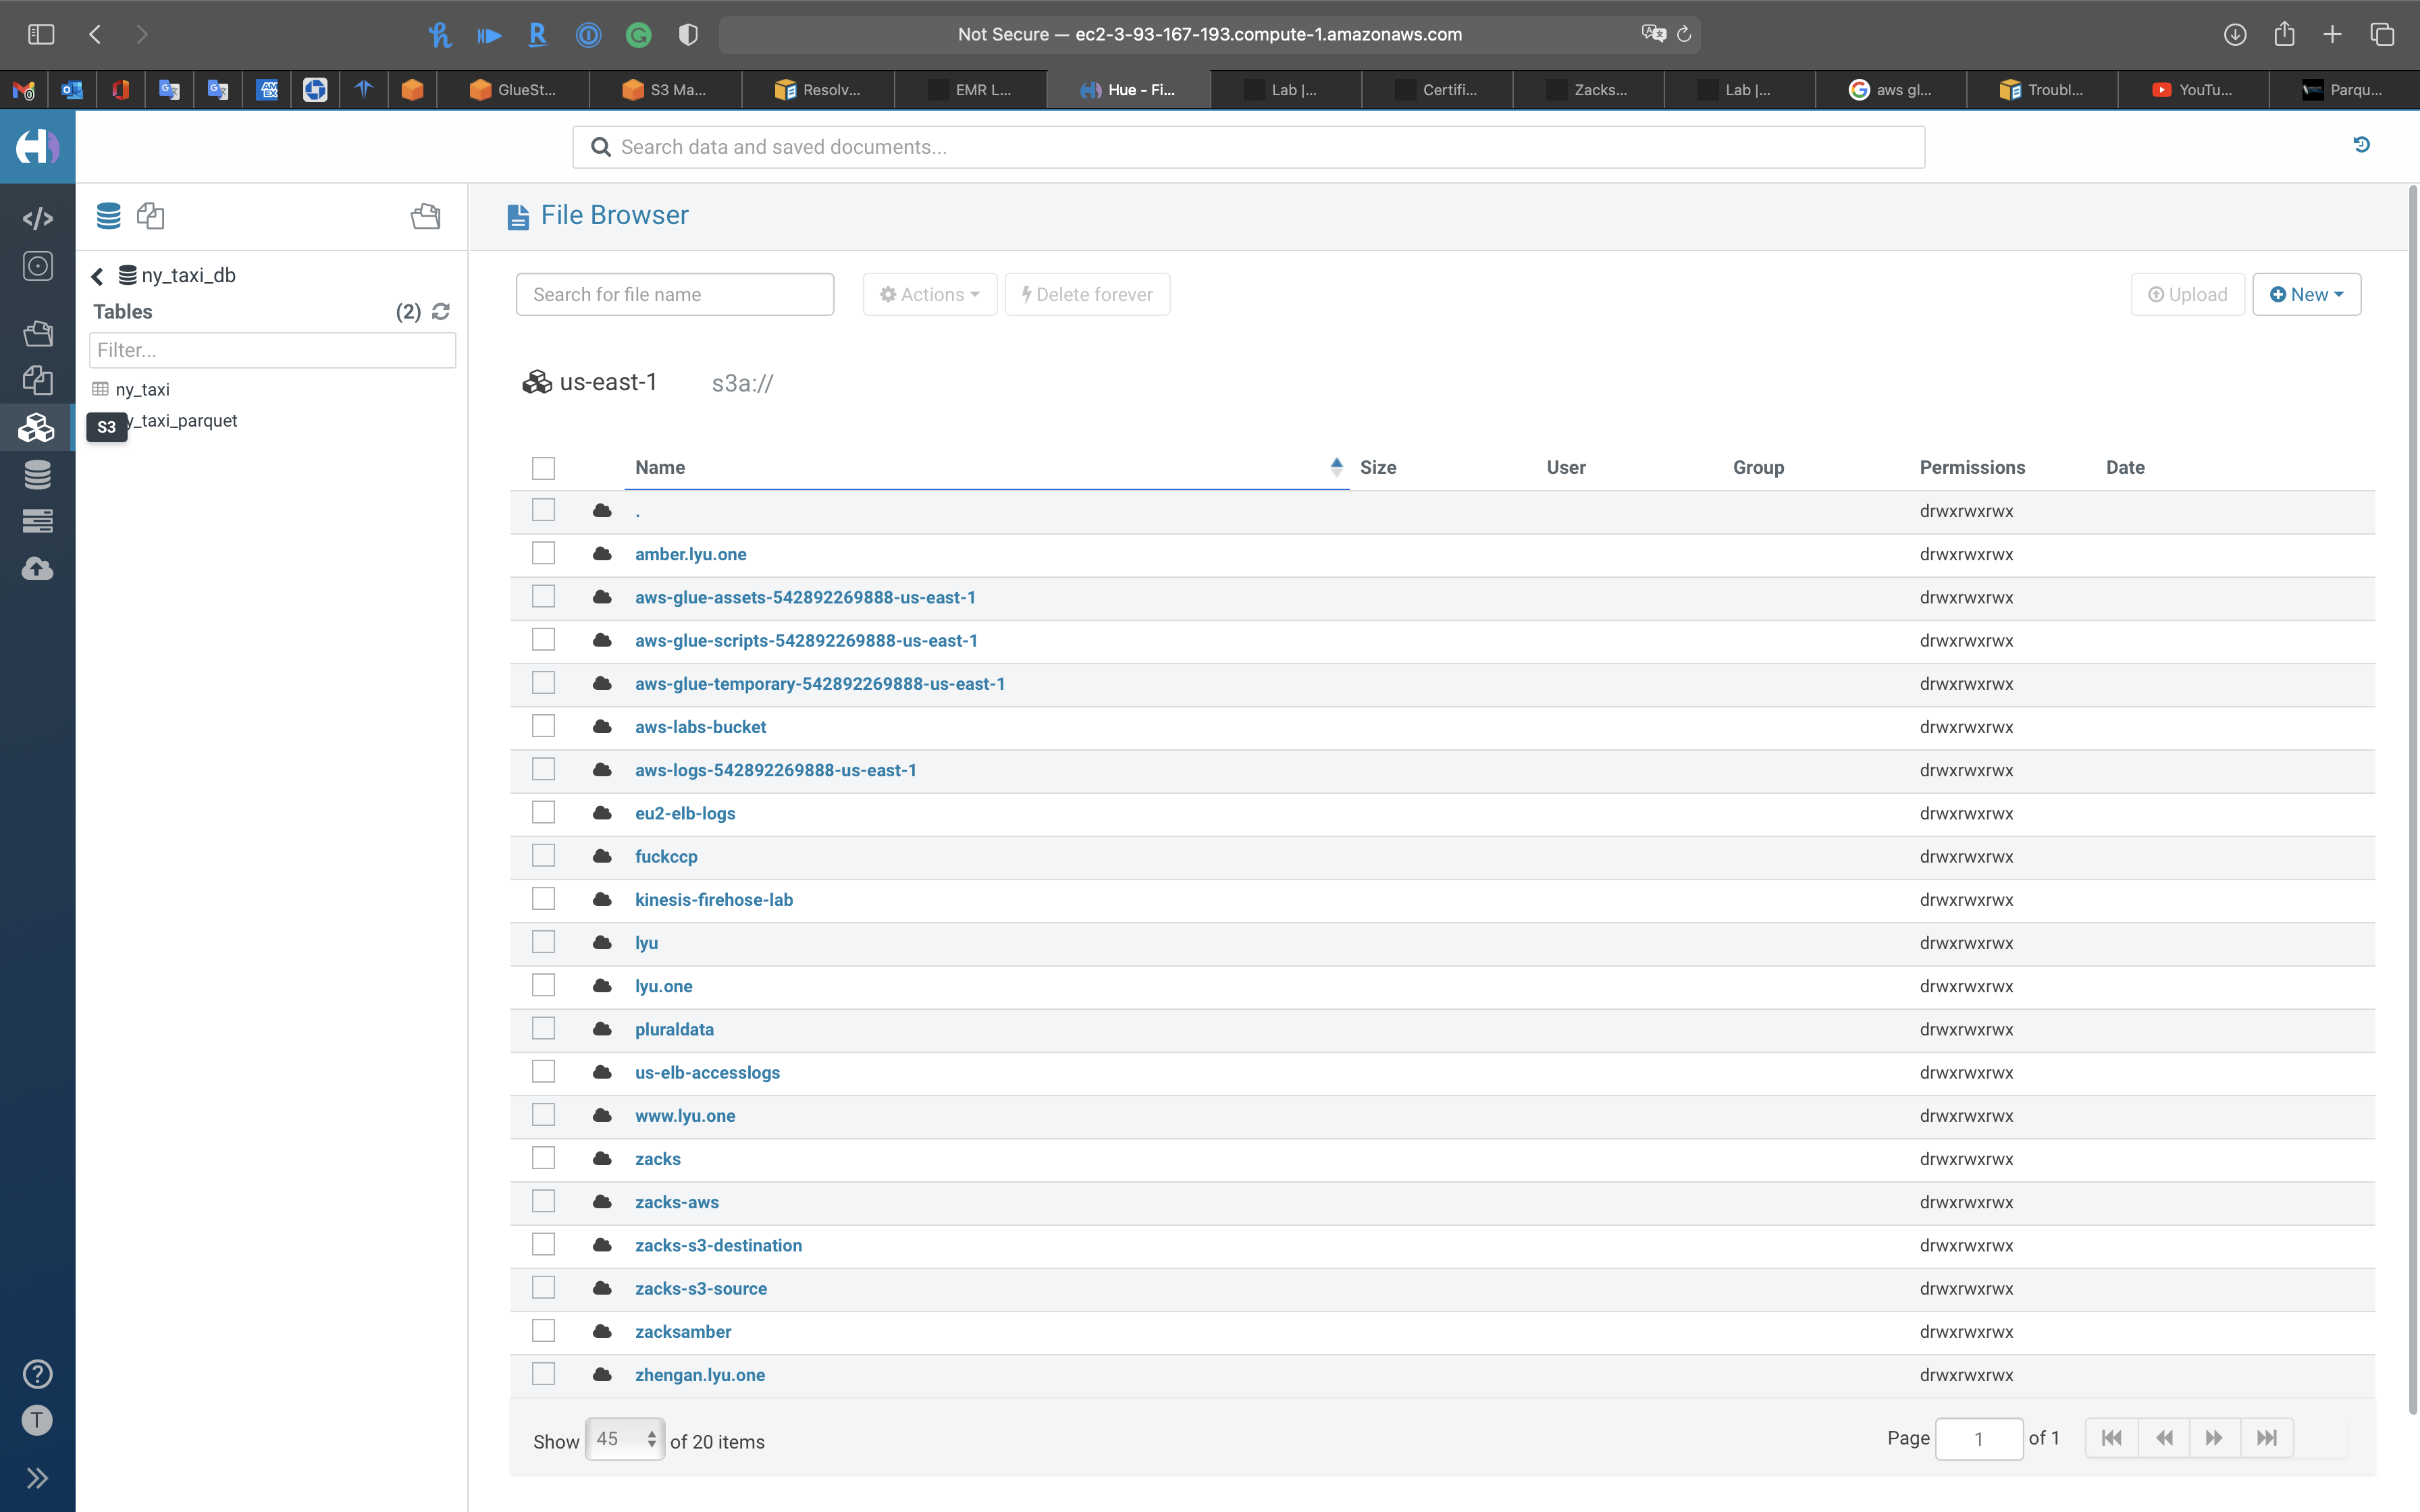Switch to the S3 Ma... browser tab
This screenshot has width=2420, height=1512.
665,90
